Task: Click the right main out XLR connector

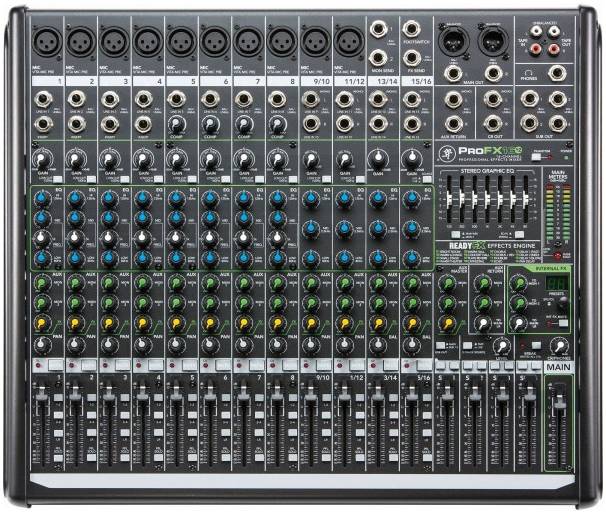Action: (x=494, y=40)
